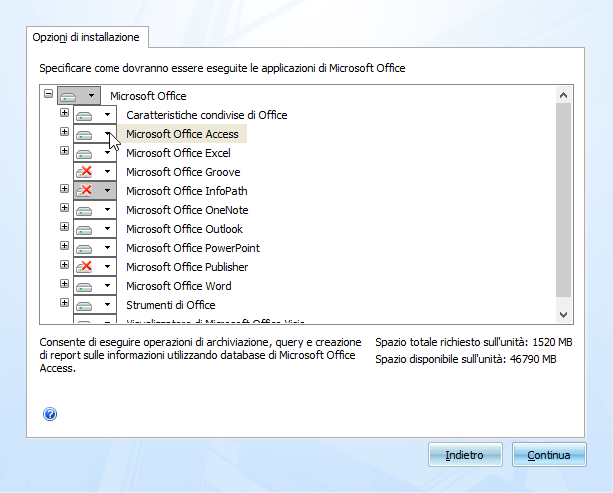This screenshot has width=613, height=493.
Task: Click the drive icon for Microsoft Office root
Action: 68,97
